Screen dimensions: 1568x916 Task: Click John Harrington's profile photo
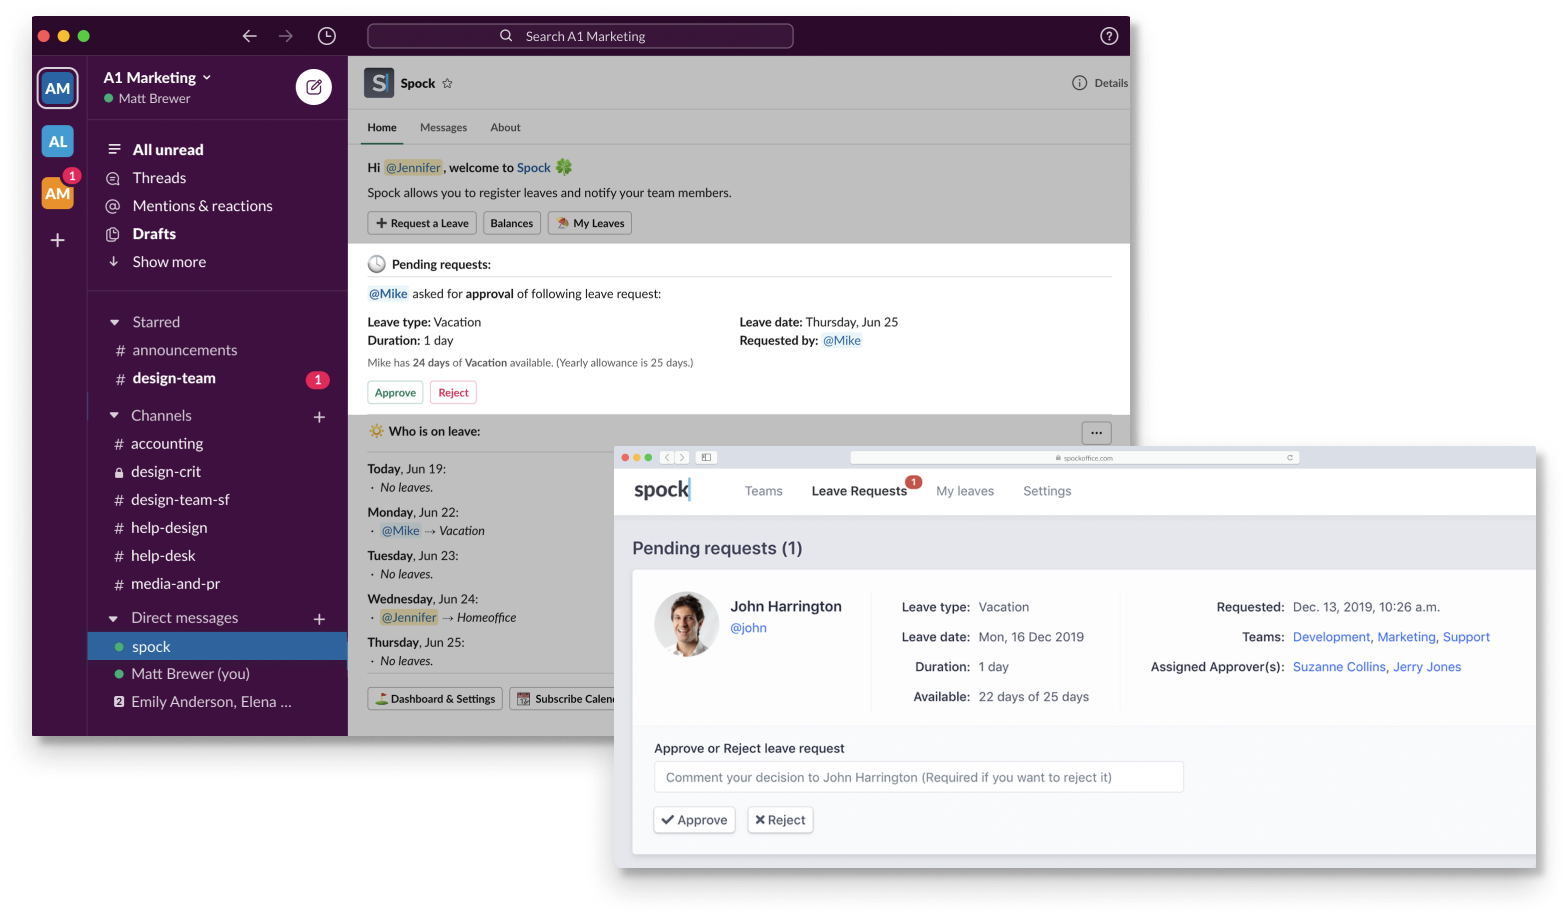pos(686,624)
